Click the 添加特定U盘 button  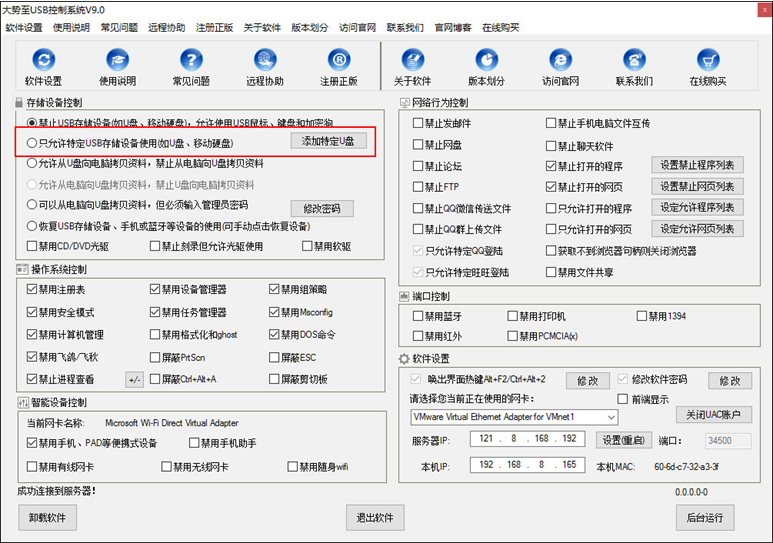tap(328, 142)
